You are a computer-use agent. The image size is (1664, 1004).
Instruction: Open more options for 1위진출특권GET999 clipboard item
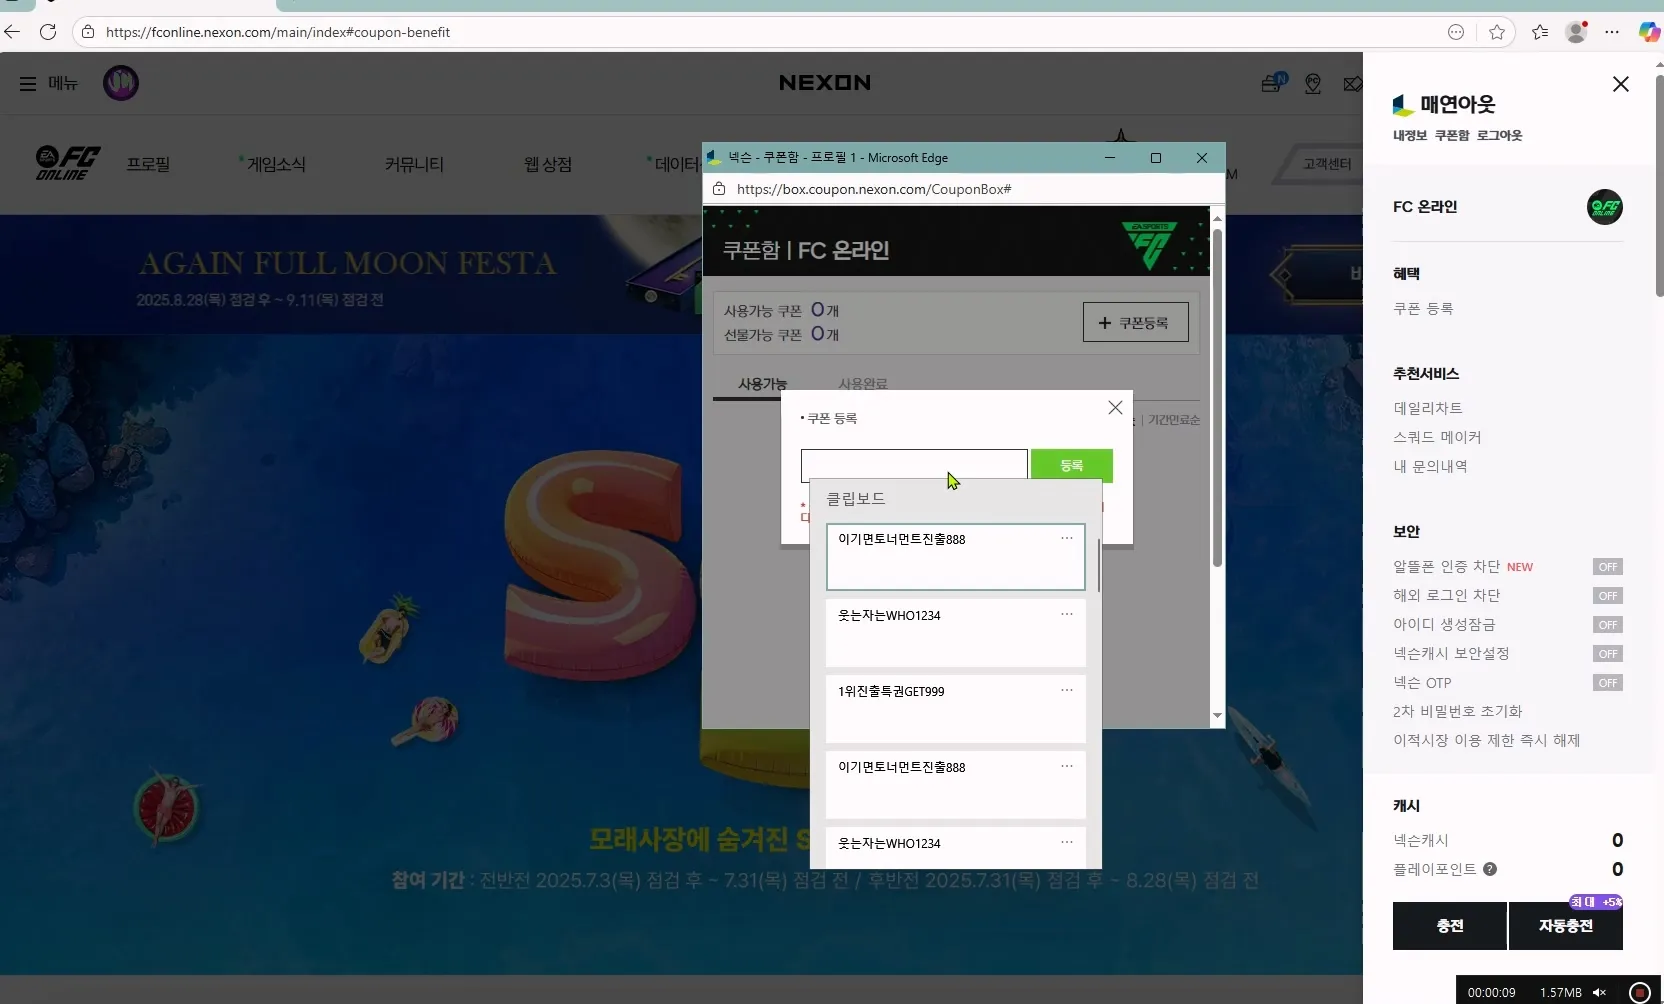coord(1067,690)
